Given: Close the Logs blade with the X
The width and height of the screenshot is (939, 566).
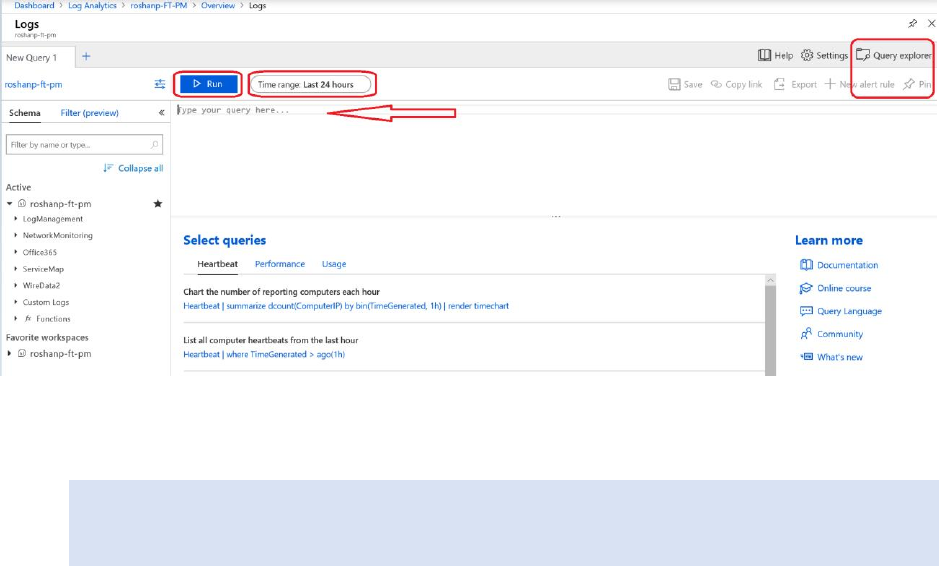Looking at the screenshot, I should (x=931, y=23).
